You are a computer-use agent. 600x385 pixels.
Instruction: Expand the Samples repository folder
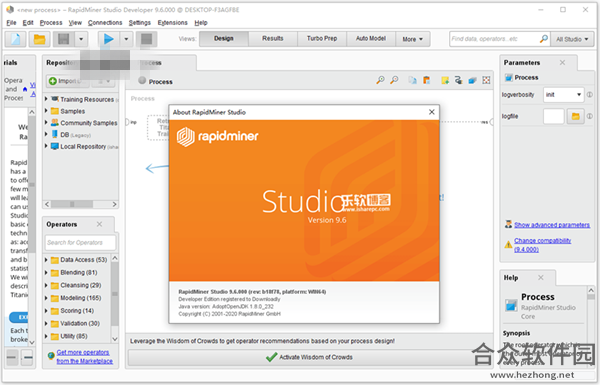click(46, 111)
